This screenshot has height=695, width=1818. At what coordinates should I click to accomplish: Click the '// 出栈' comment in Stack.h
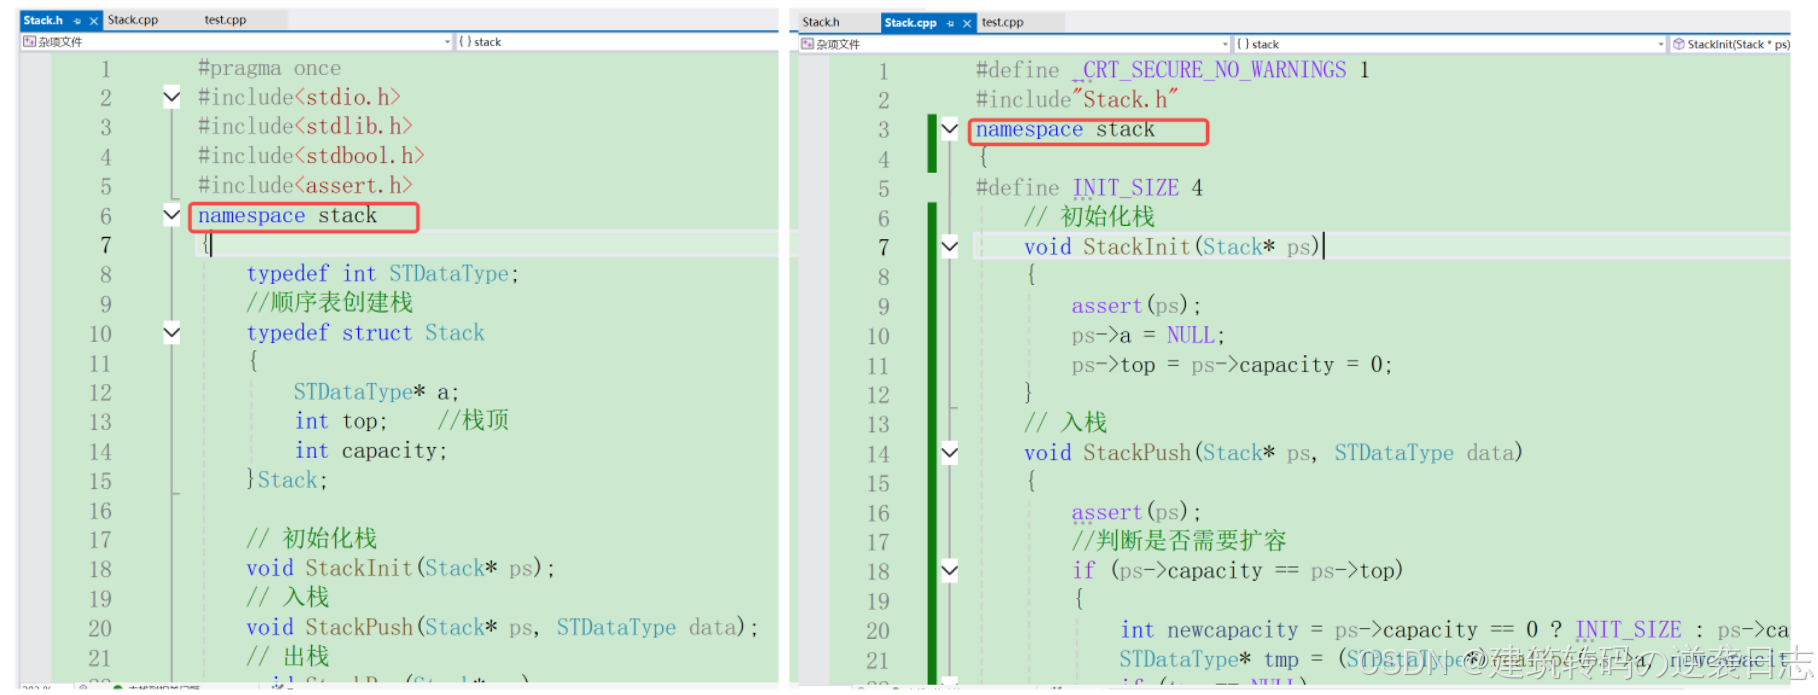[287, 657]
